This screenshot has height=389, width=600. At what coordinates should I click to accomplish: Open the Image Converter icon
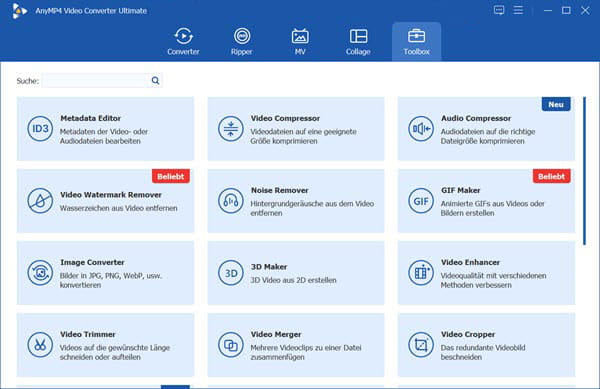point(40,273)
